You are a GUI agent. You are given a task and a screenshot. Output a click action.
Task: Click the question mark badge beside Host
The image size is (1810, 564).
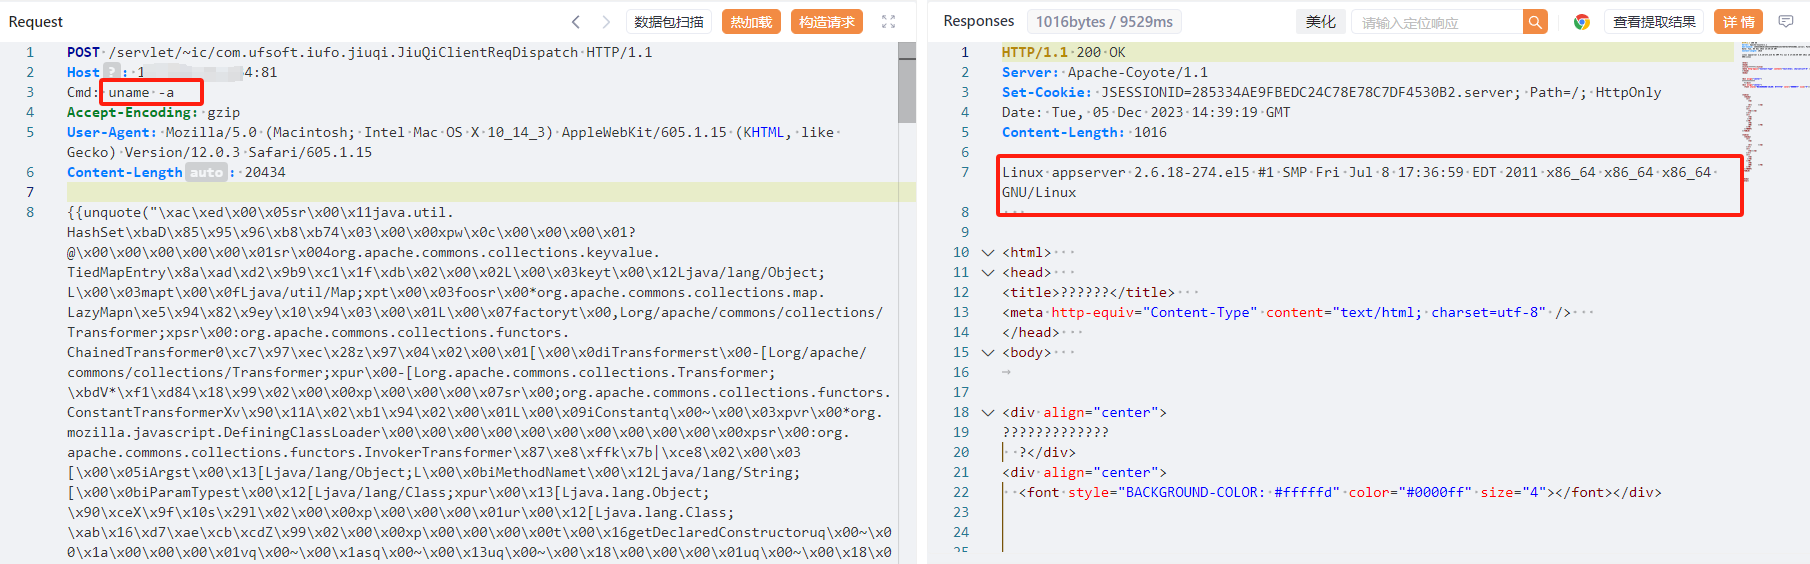pyautogui.click(x=112, y=72)
